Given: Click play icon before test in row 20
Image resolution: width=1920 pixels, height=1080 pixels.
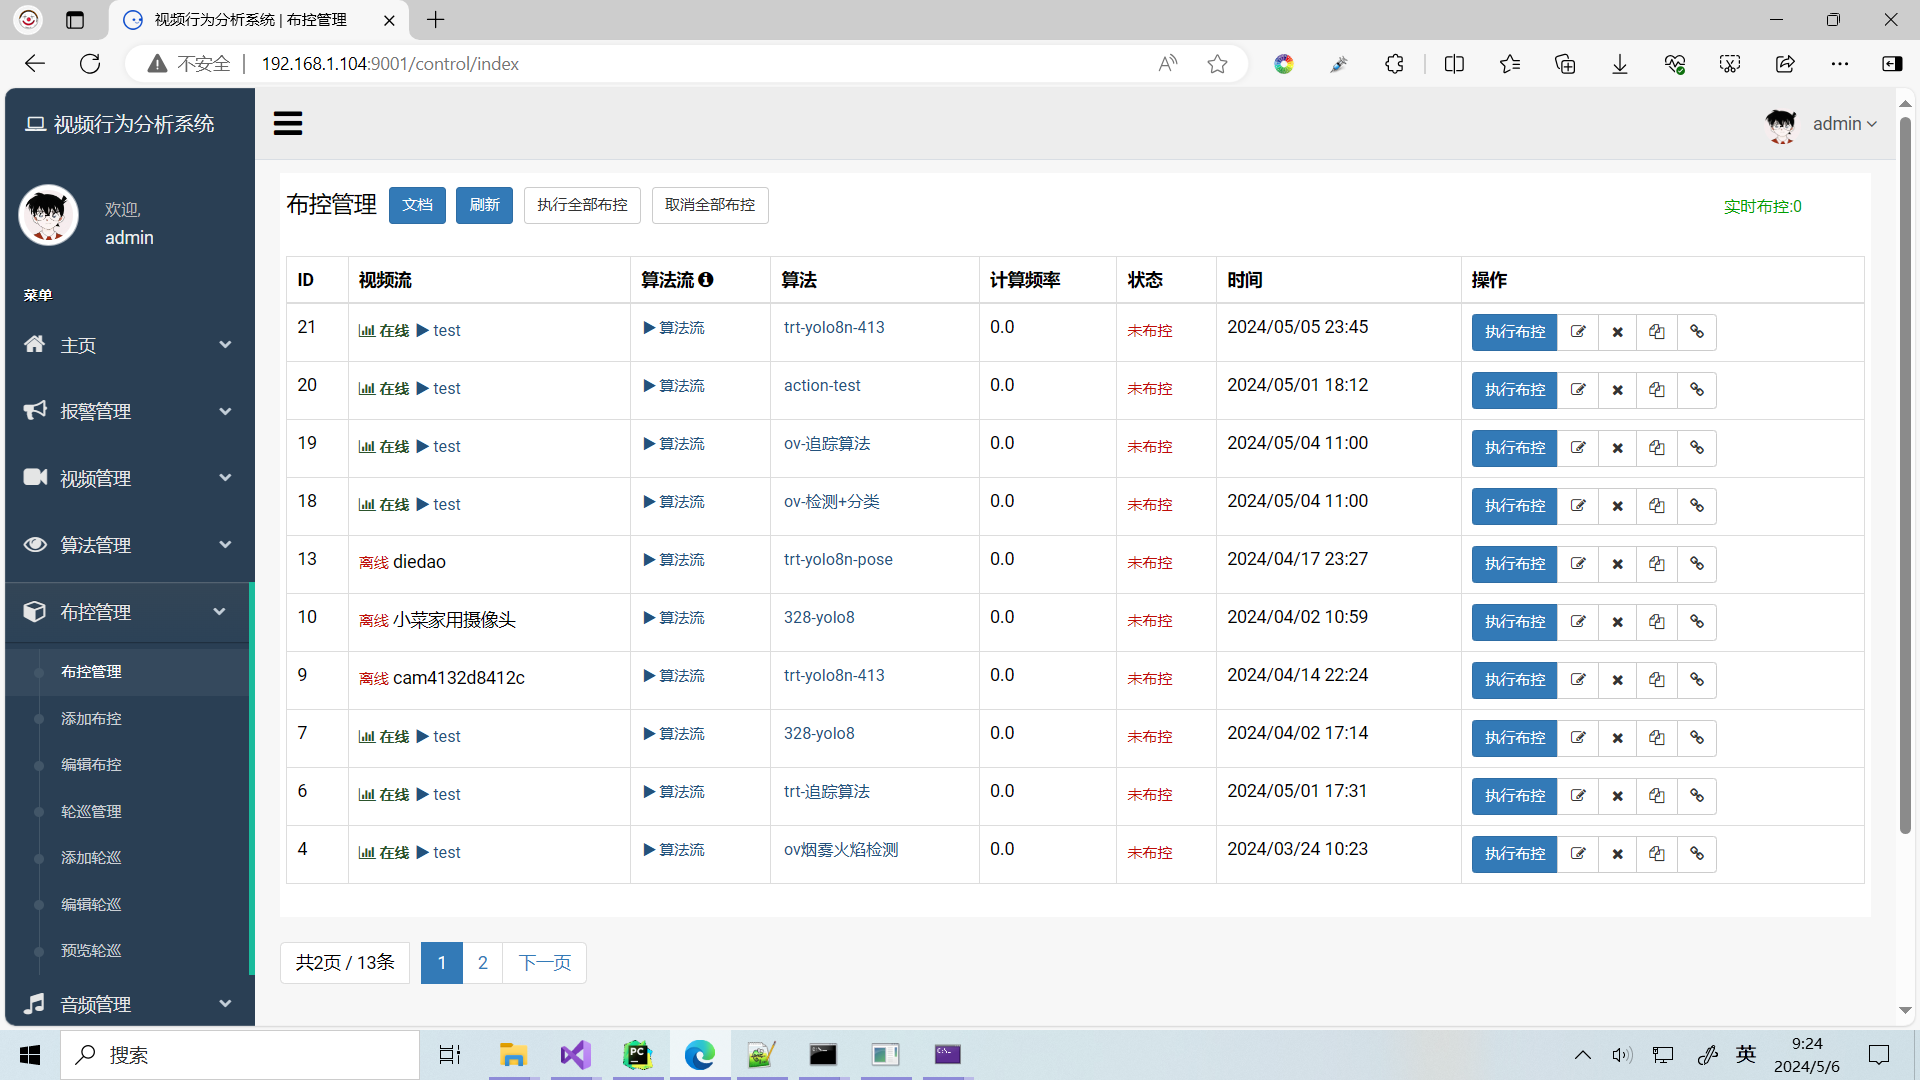Looking at the screenshot, I should click(x=422, y=388).
